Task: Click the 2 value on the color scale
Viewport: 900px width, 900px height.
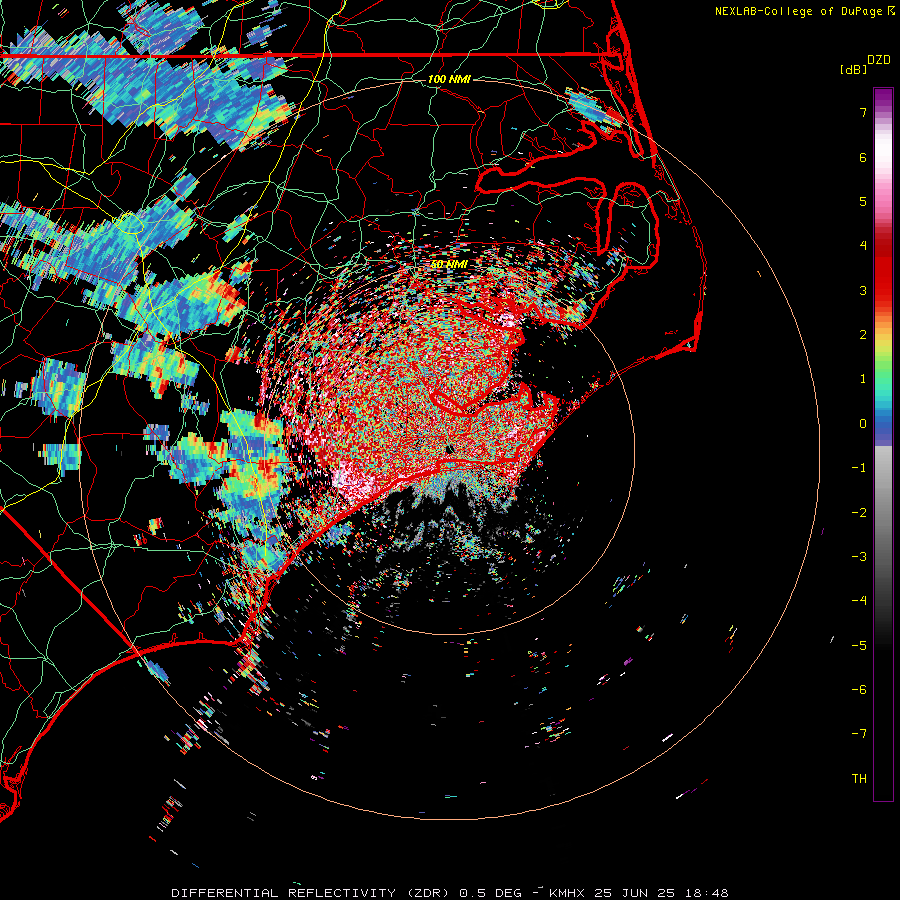Action: (863, 335)
